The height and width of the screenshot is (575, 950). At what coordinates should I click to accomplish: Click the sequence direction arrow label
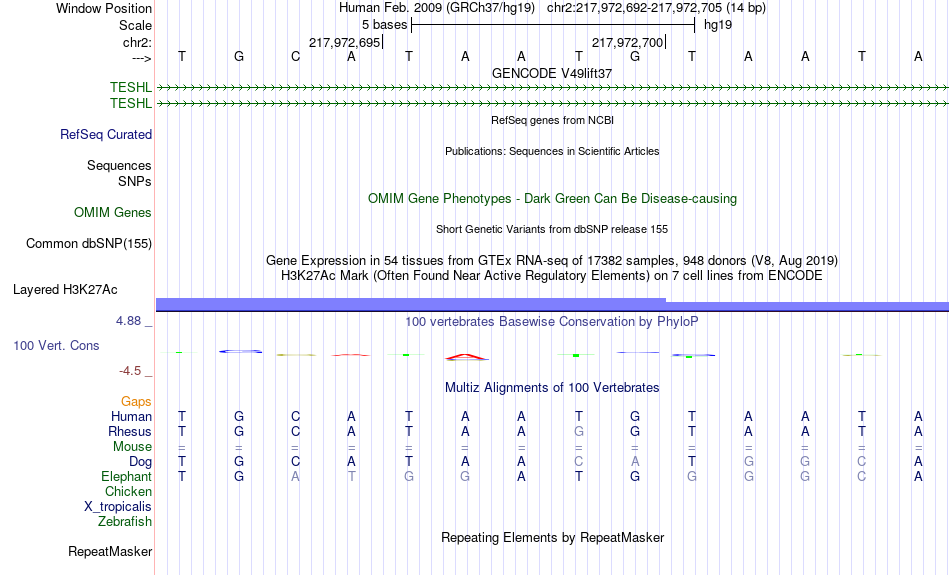[142, 58]
